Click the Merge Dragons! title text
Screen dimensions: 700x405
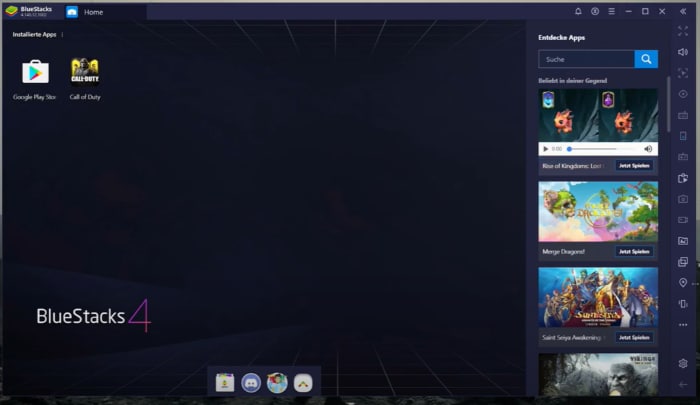(x=563, y=252)
